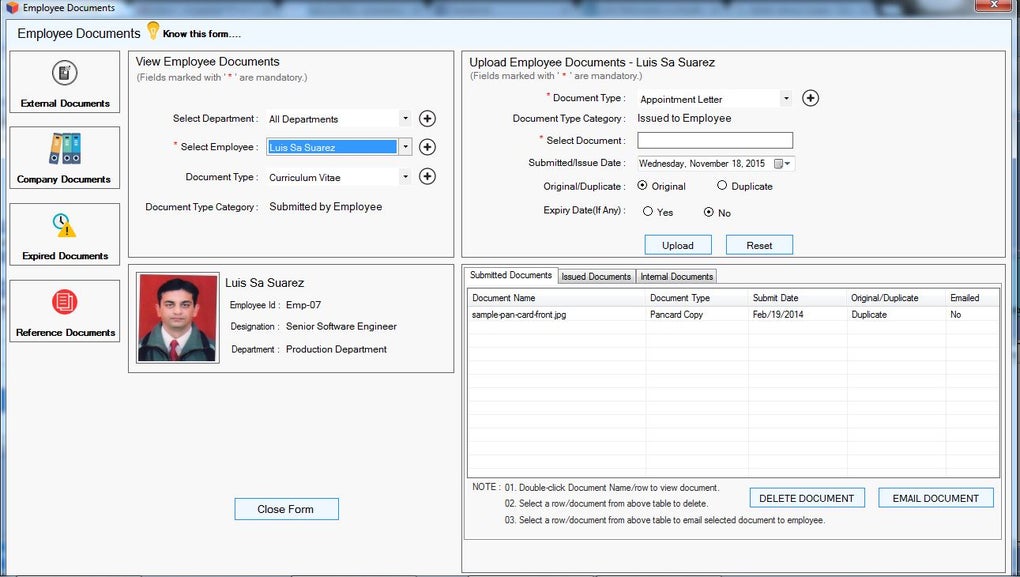Select the Original radio button
The width and height of the screenshot is (1020, 577).
coord(642,185)
